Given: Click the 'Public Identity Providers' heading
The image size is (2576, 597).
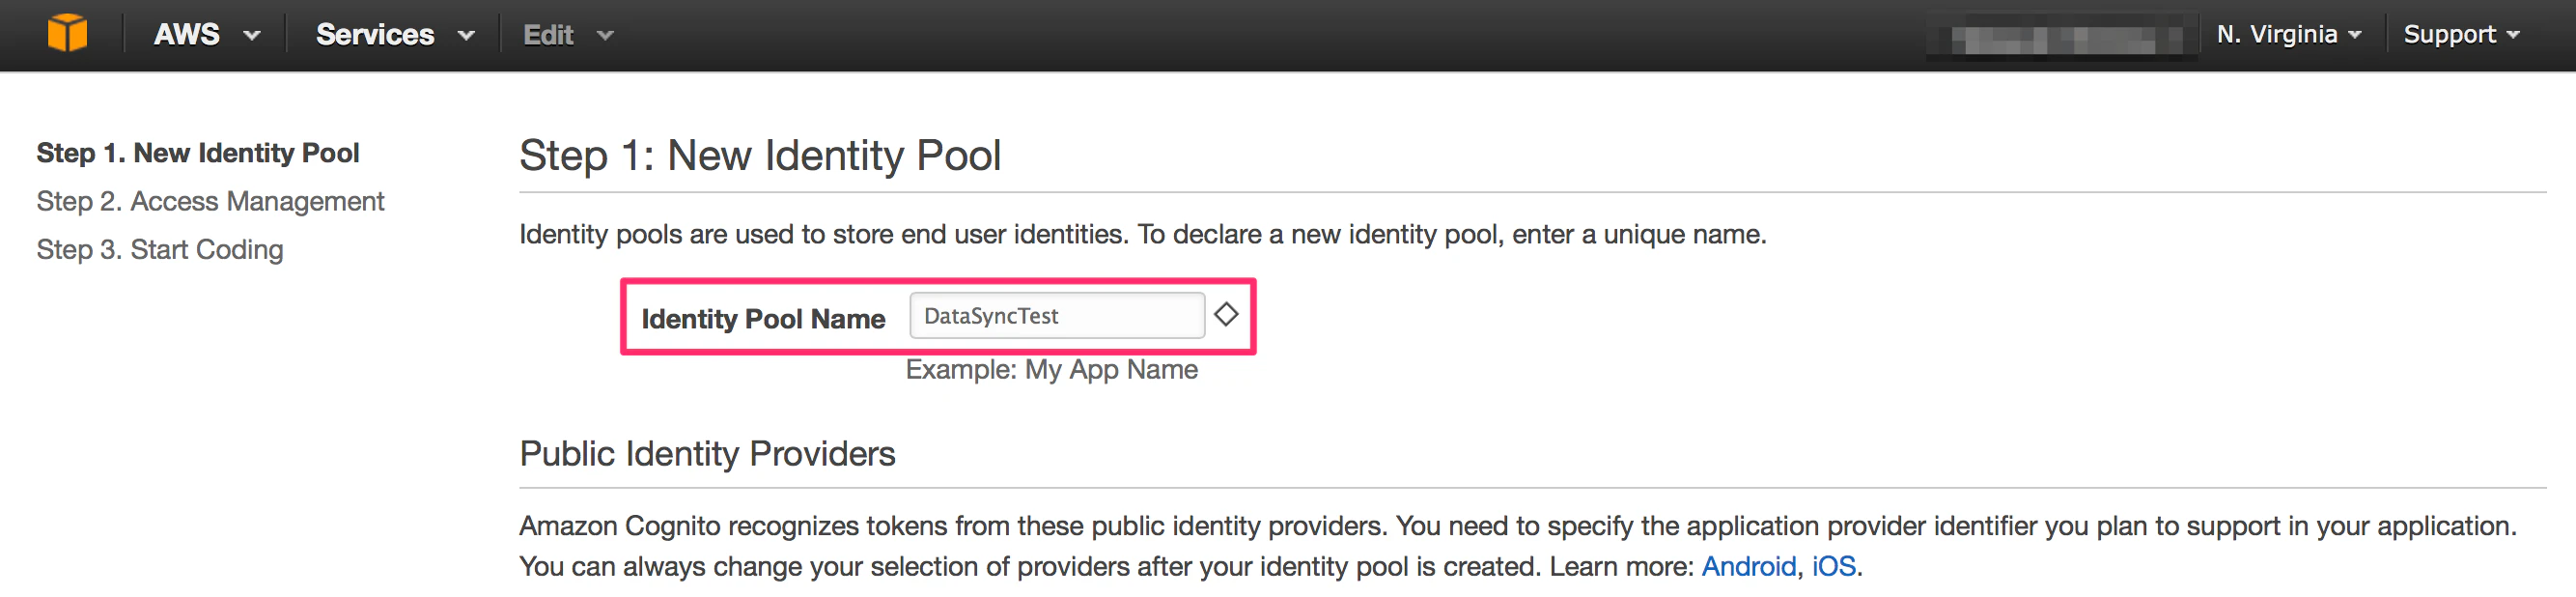Looking at the screenshot, I should coord(707,454).
